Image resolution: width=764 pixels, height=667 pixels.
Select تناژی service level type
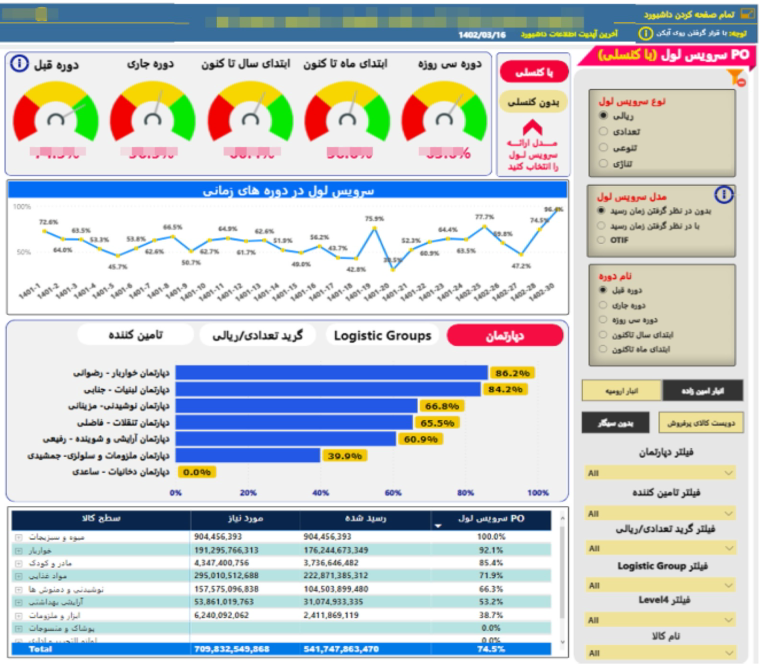click(x=603, y=163)
